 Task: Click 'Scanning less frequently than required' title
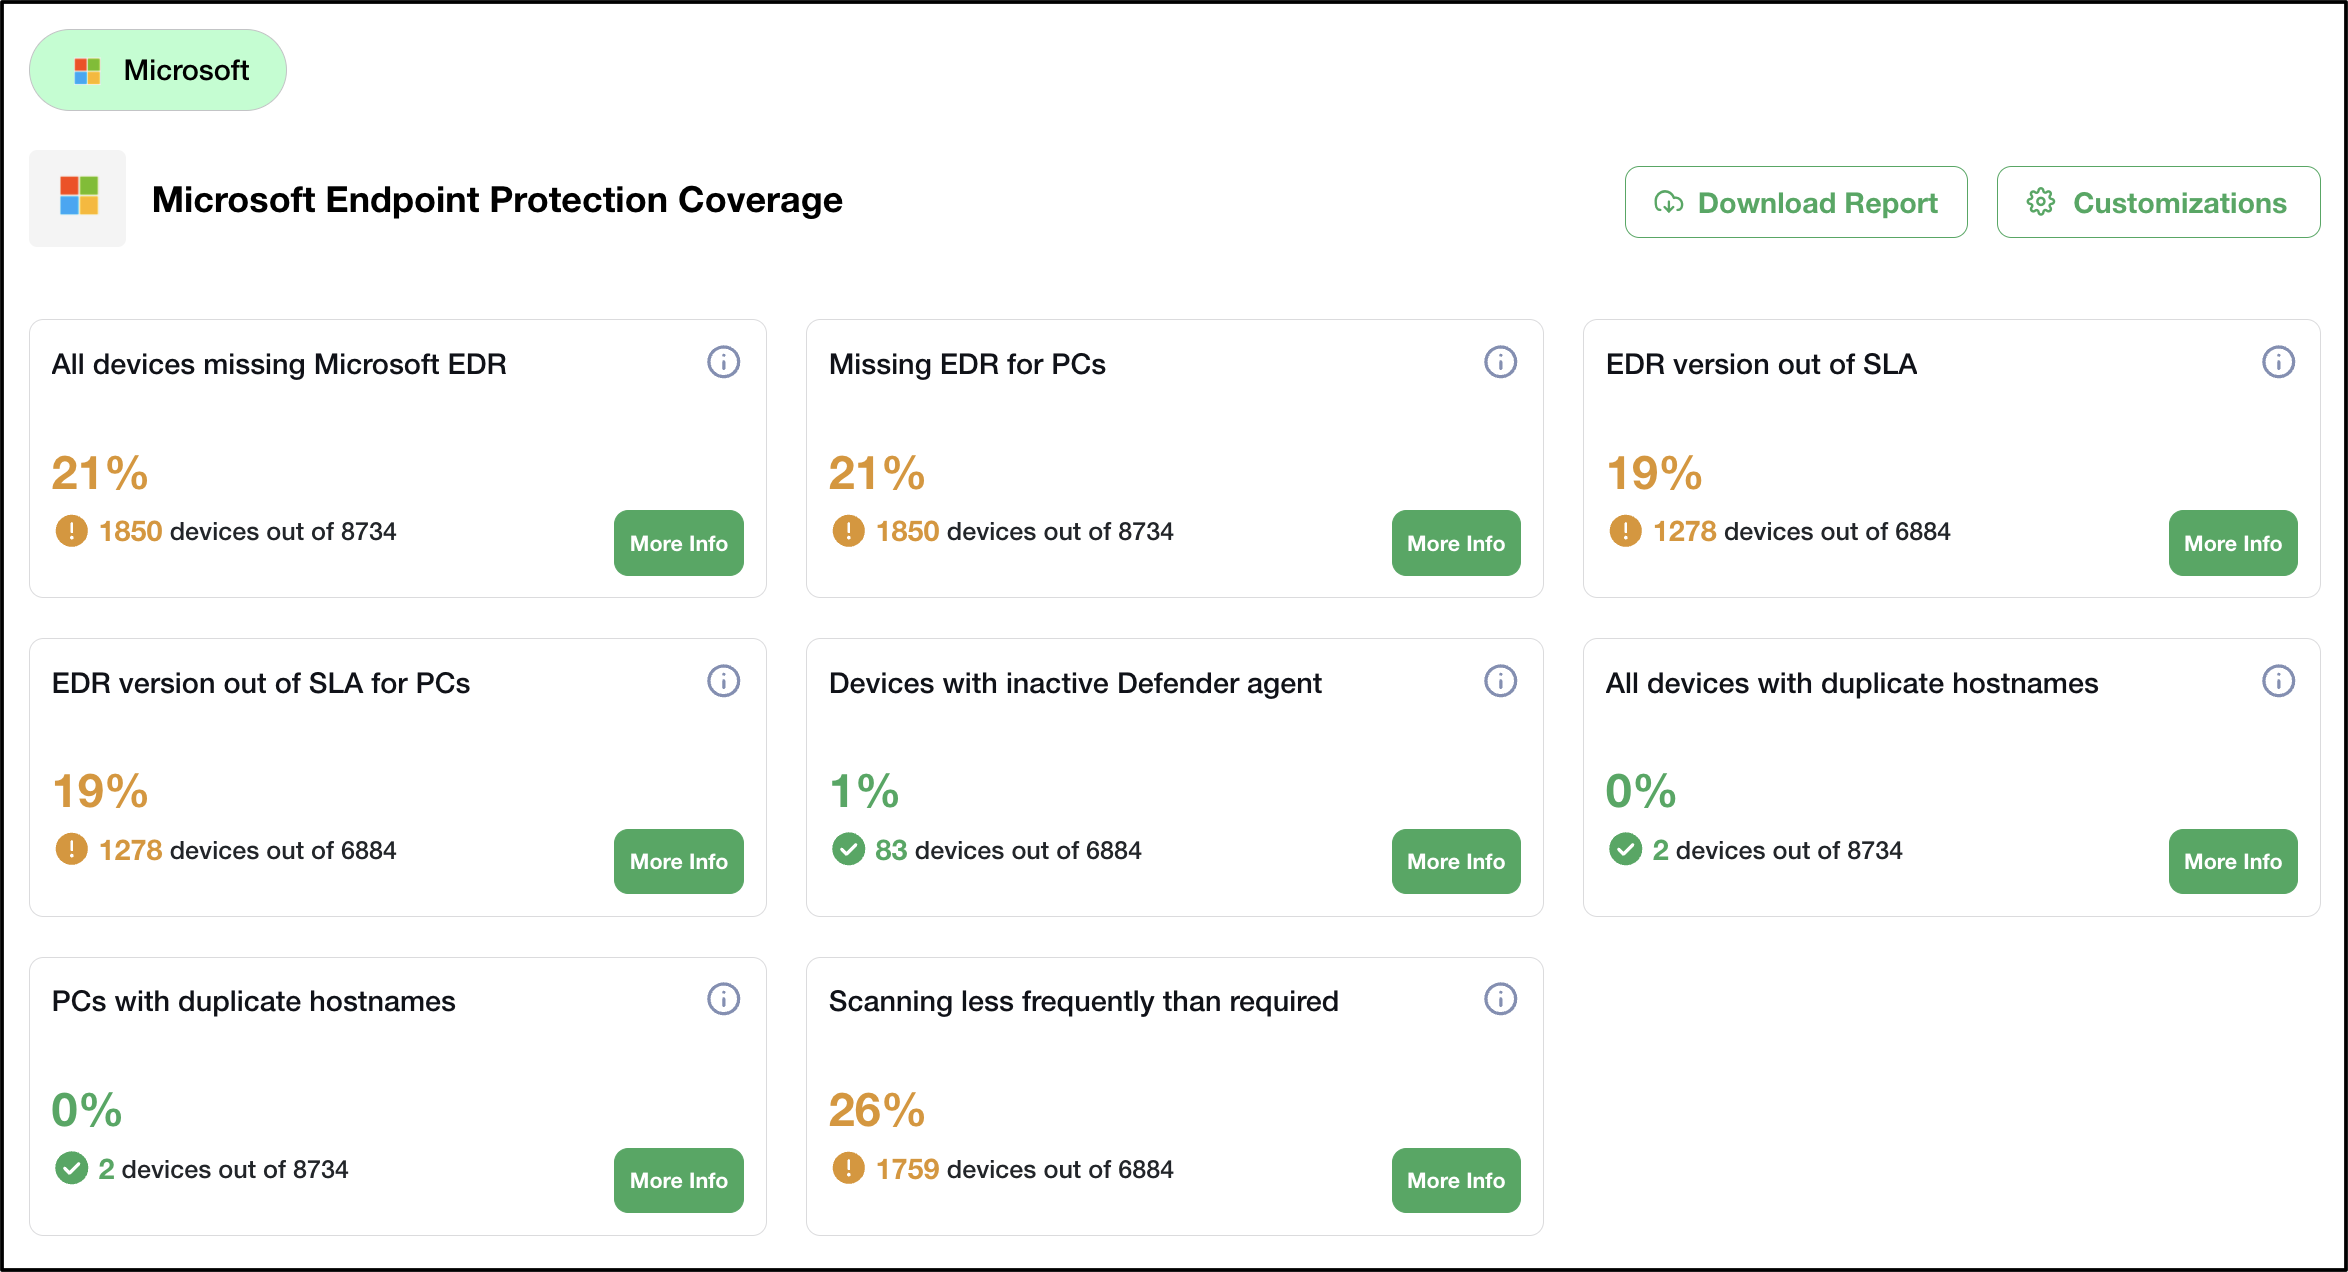click(1083, 1001)
